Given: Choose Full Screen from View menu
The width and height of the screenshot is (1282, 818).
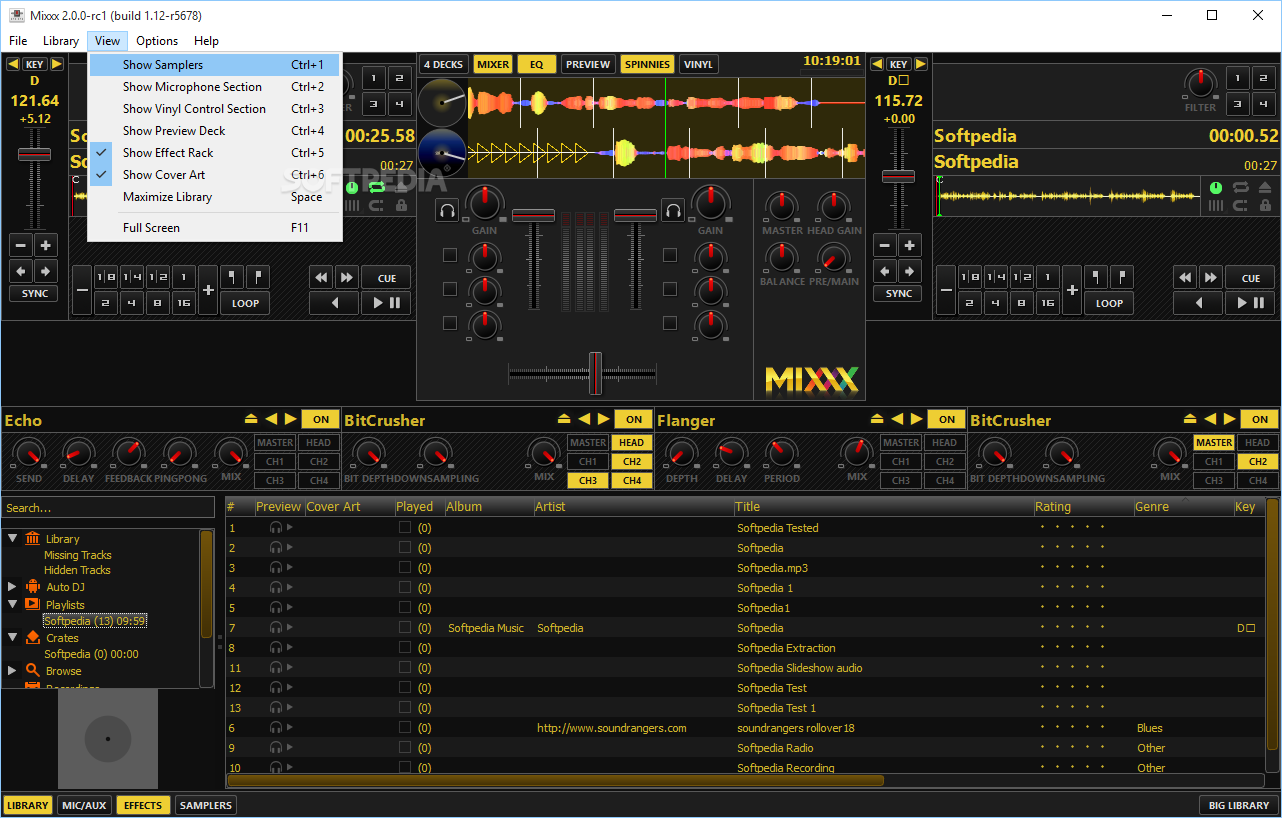Looking at the screenshot, I should pyautogui.click(x=214, y=228).
